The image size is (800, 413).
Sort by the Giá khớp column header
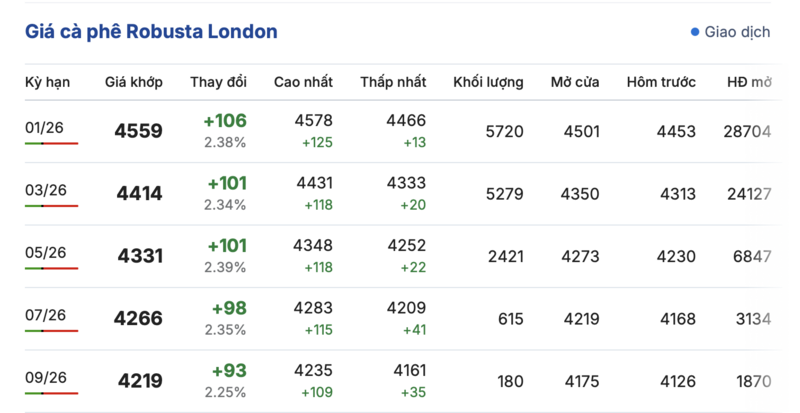(134, 82)
